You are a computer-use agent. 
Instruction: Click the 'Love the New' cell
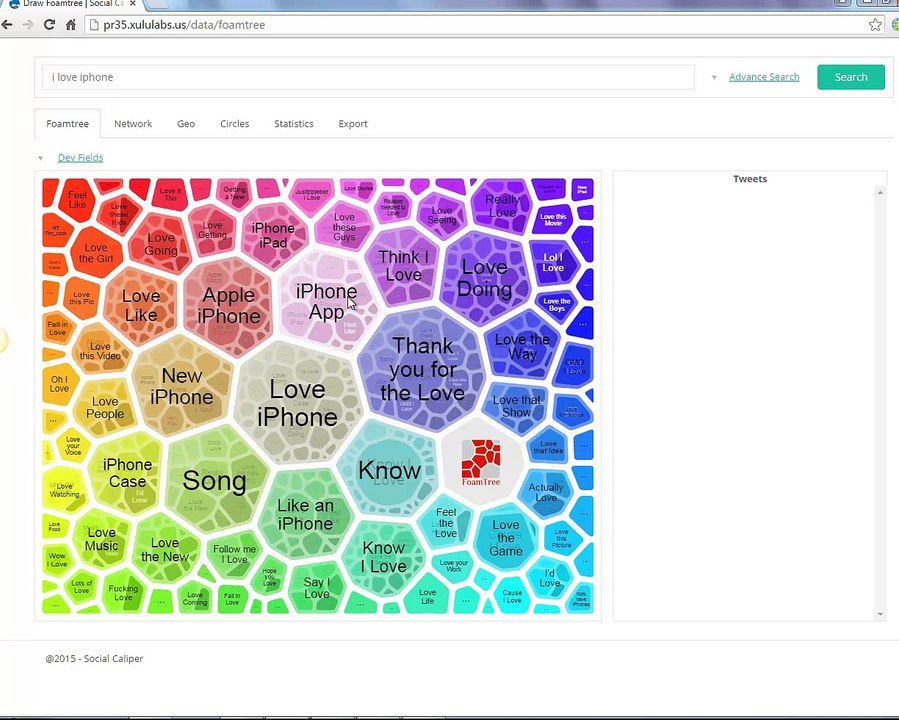point(165,549)
